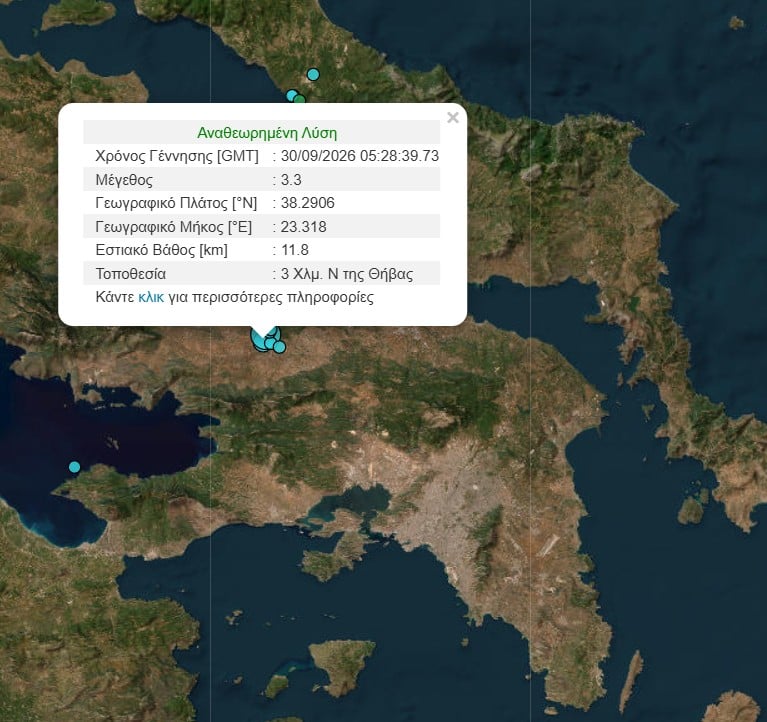The image size is (767, 722).
Task: Click the focal depth value 11.8
Action: click(x=294, y=250)
